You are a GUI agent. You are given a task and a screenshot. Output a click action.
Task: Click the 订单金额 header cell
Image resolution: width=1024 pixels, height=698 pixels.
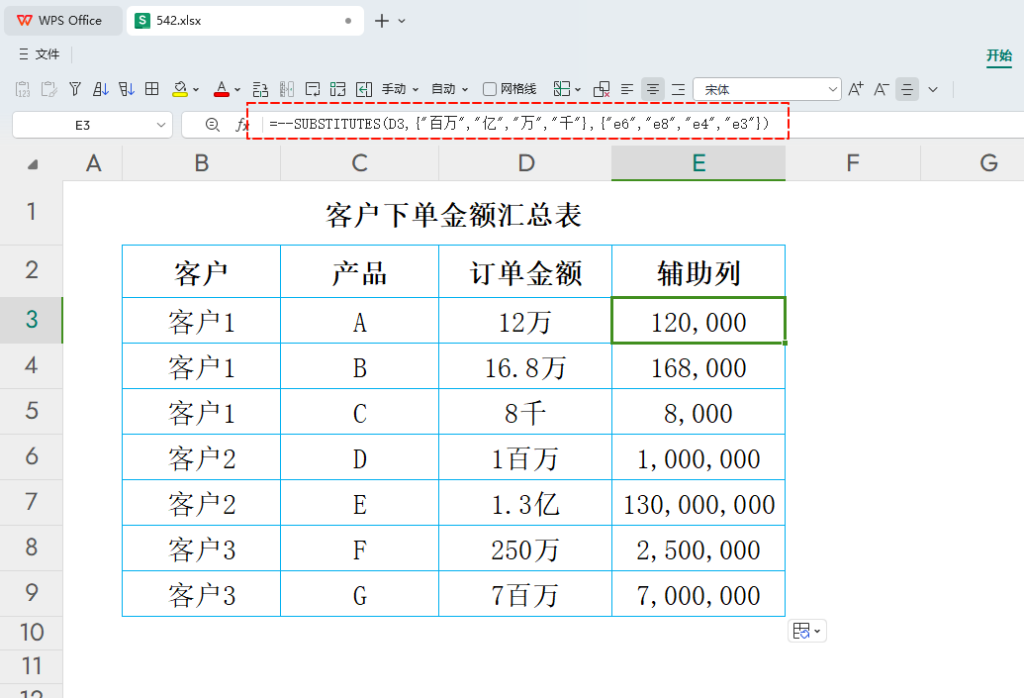525,272
